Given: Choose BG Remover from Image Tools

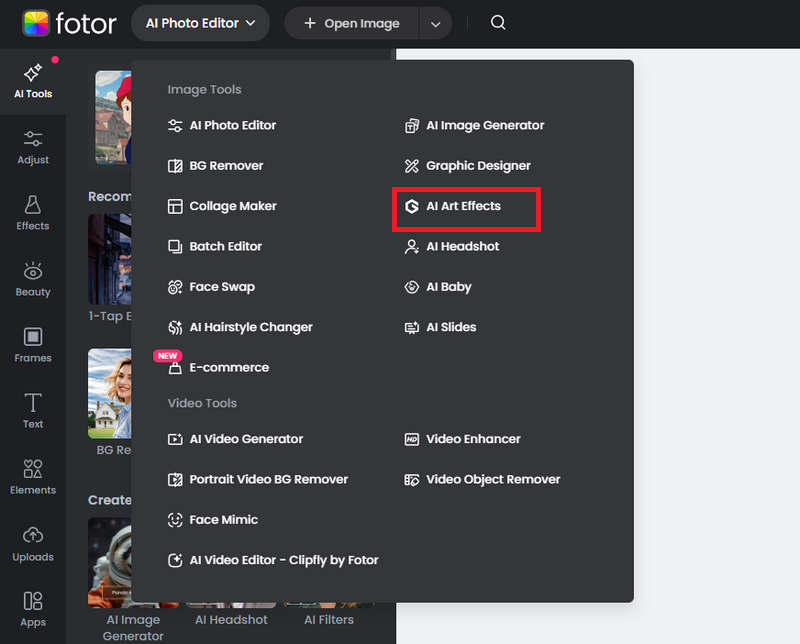Looking at the screenshot, I should pos(216,166).
